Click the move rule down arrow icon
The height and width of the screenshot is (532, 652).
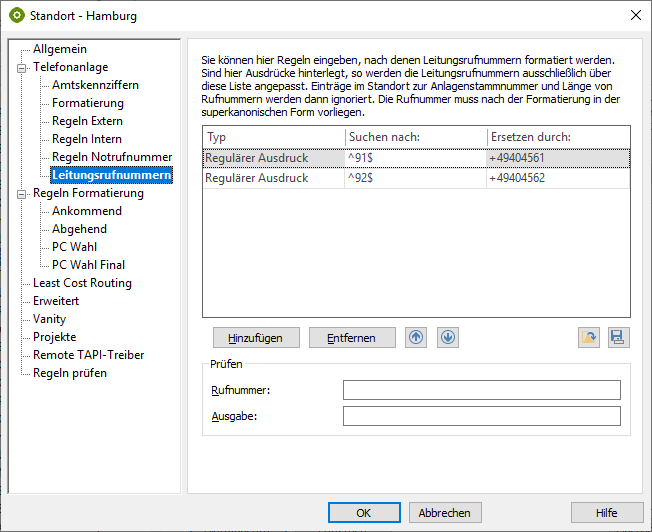point(447,338)
